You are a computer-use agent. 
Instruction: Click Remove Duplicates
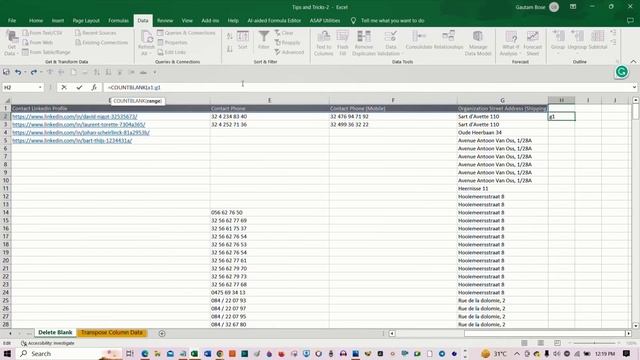coord(364,43)
